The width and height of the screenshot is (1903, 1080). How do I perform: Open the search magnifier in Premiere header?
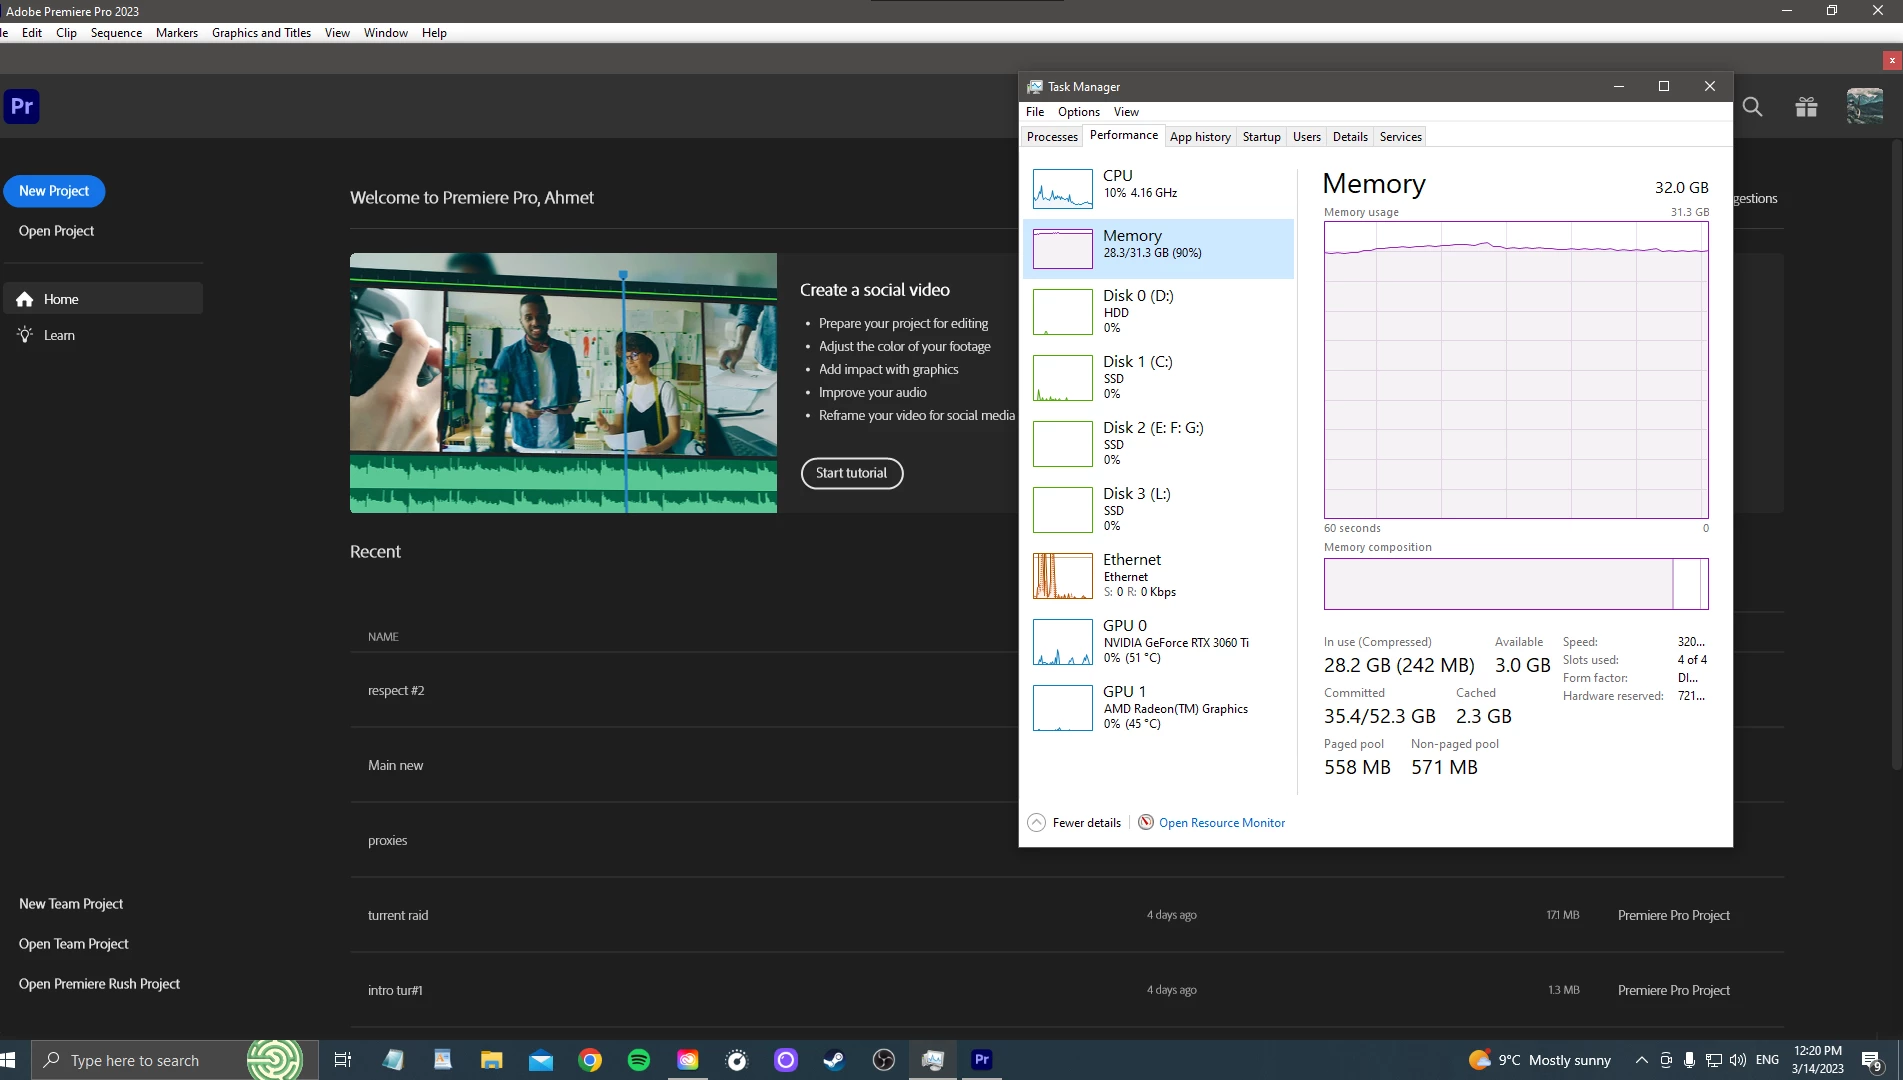[x=1752, y=107]
